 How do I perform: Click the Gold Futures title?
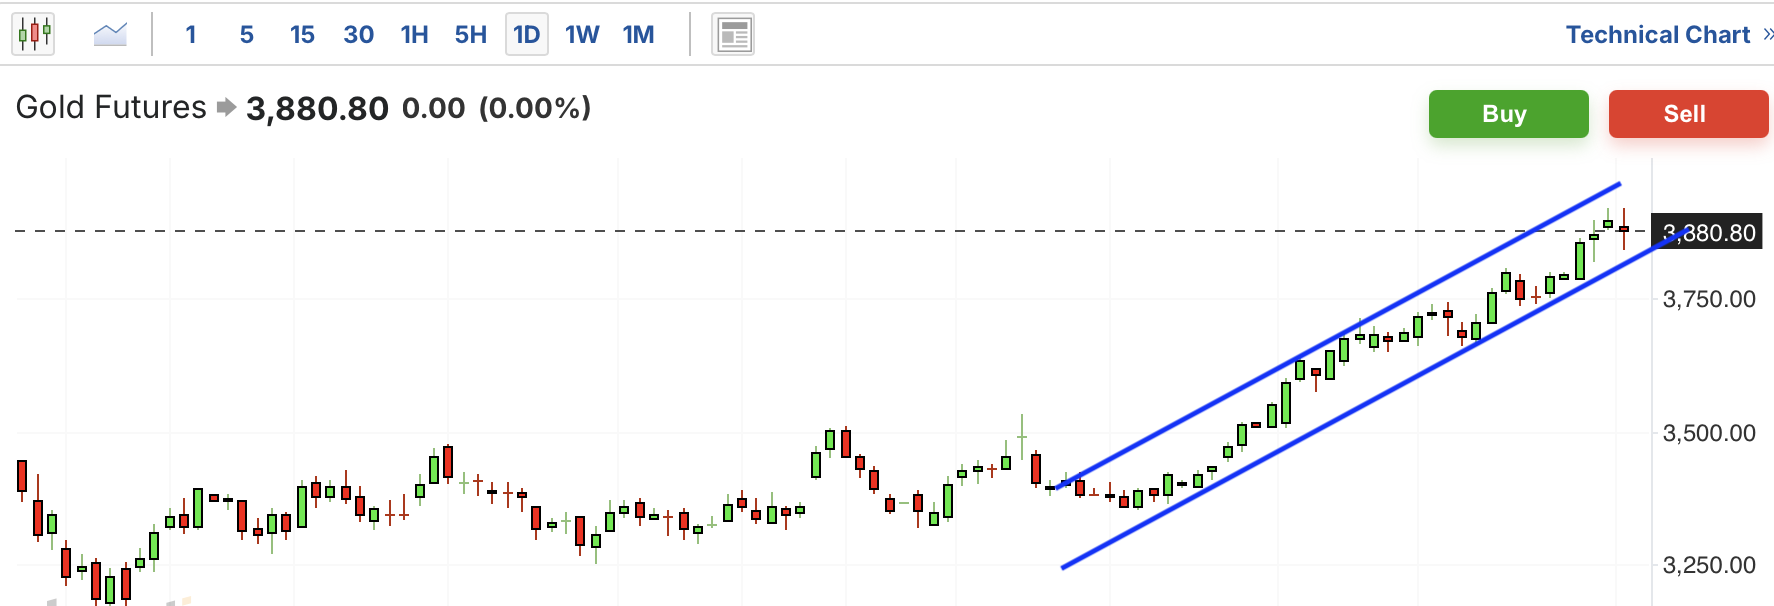tap(111, 107)
